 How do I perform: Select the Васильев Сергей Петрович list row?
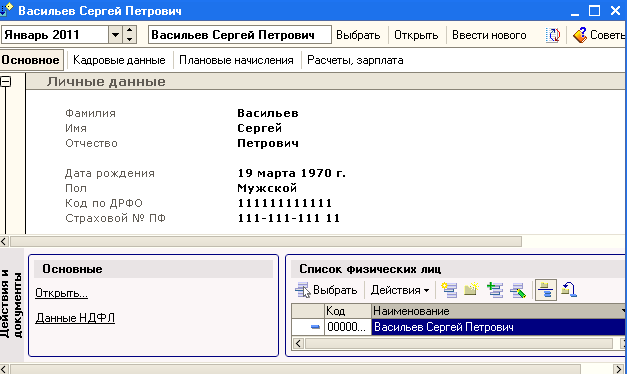(x=499, y=327)
